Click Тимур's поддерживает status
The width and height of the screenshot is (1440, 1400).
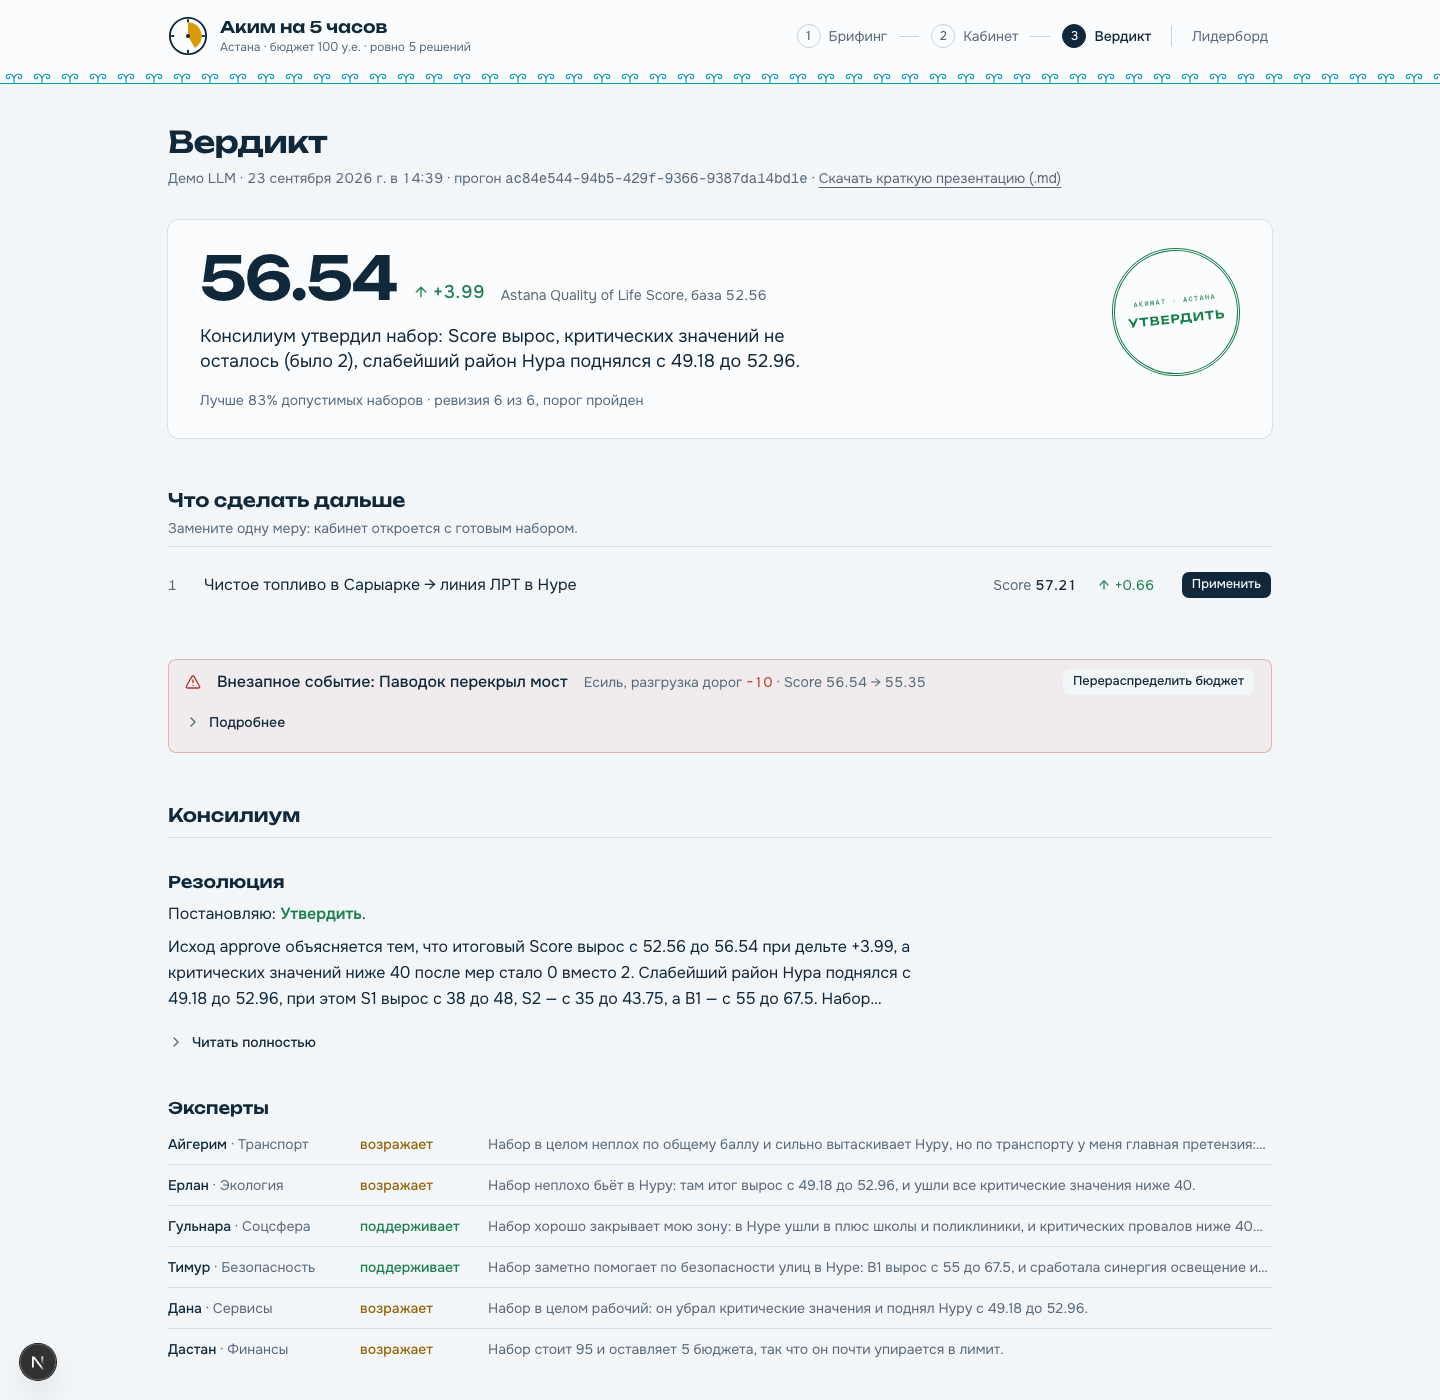pyautogui.click(x=410, y=1267)
